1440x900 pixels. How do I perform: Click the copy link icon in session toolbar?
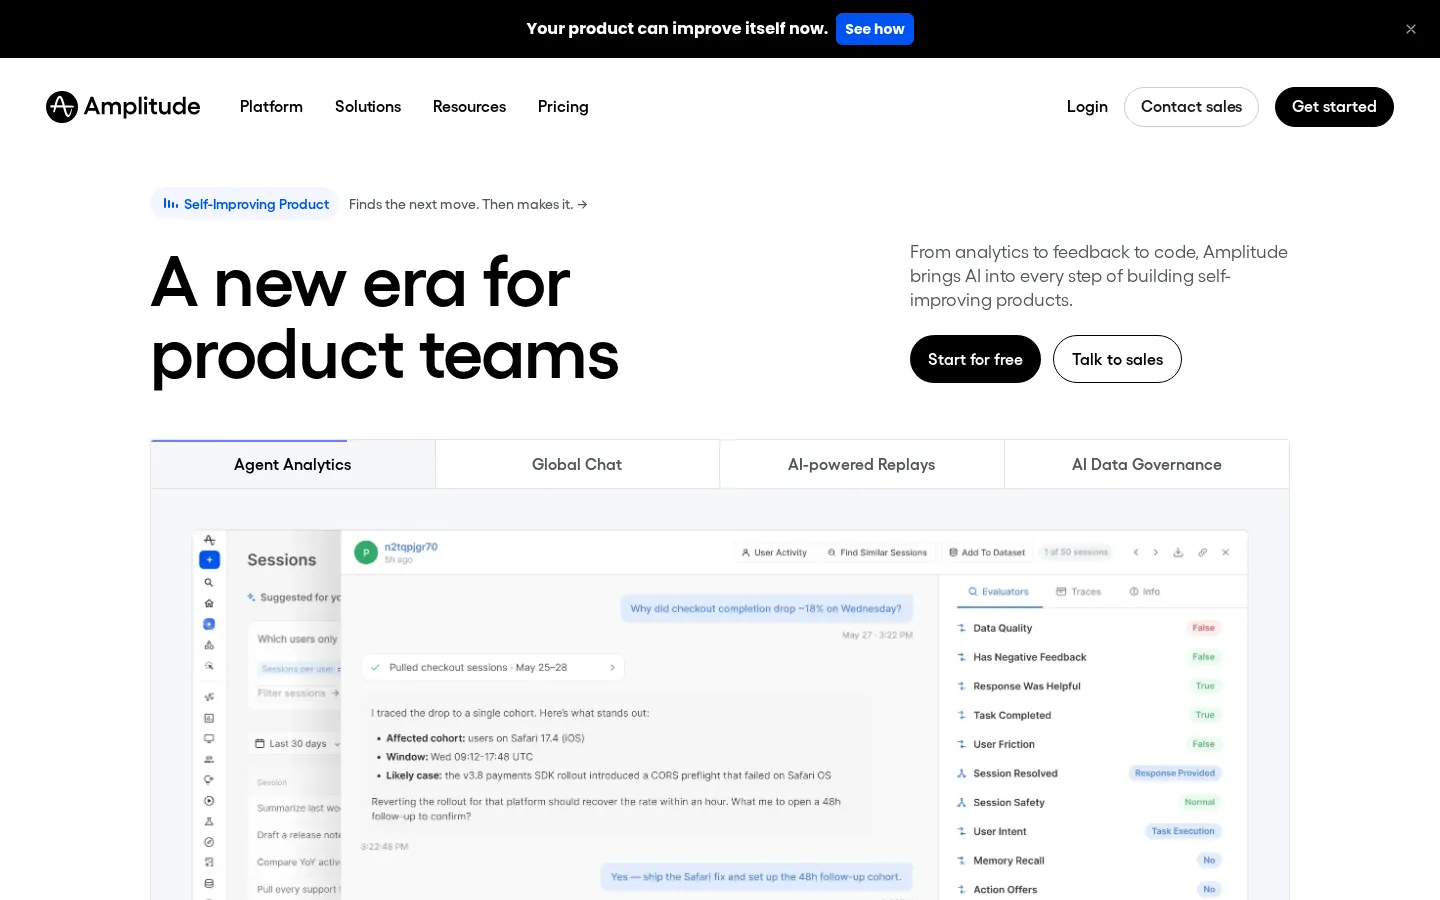[x=1202, y=552]
